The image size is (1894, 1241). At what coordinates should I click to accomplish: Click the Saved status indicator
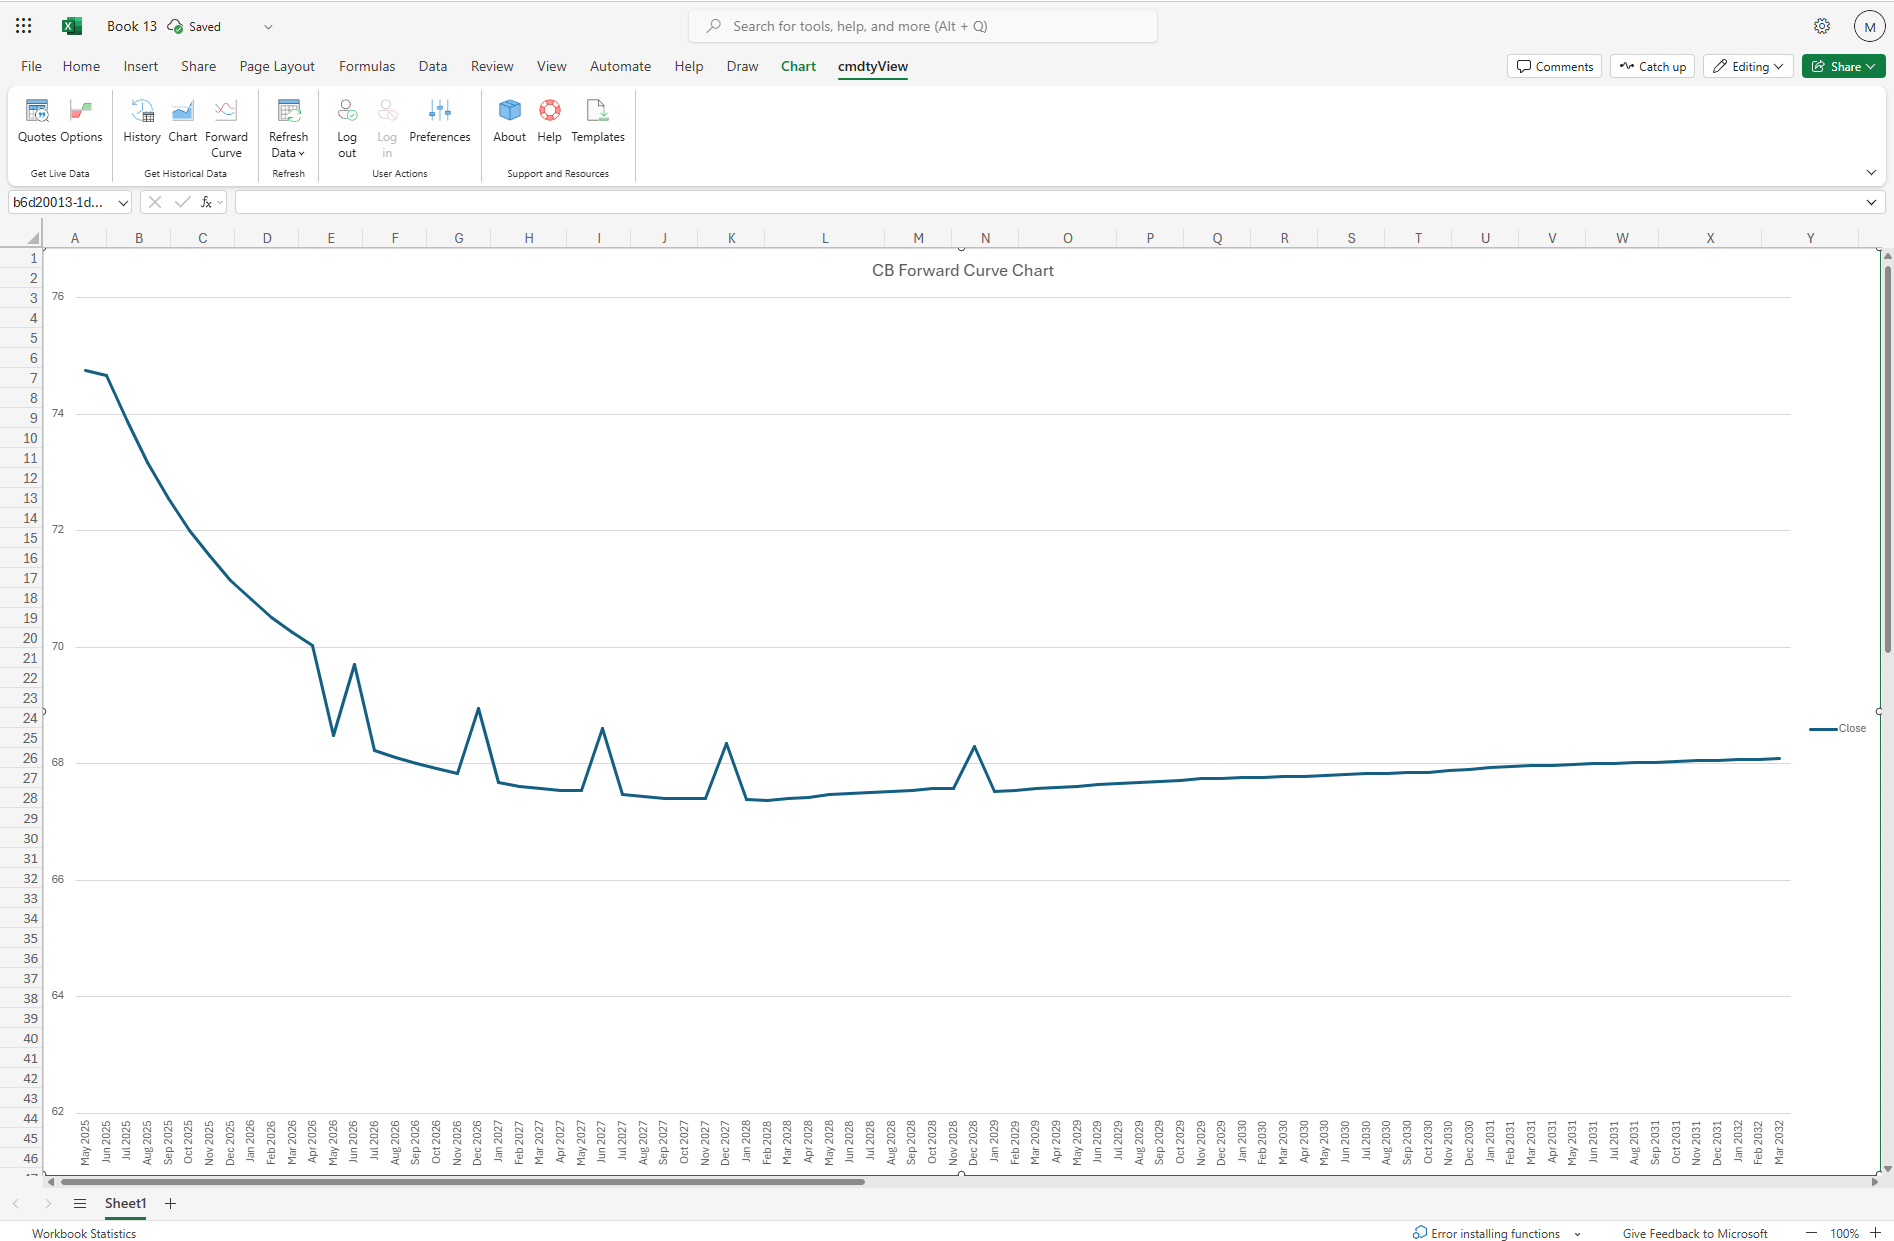pos(194,27)
